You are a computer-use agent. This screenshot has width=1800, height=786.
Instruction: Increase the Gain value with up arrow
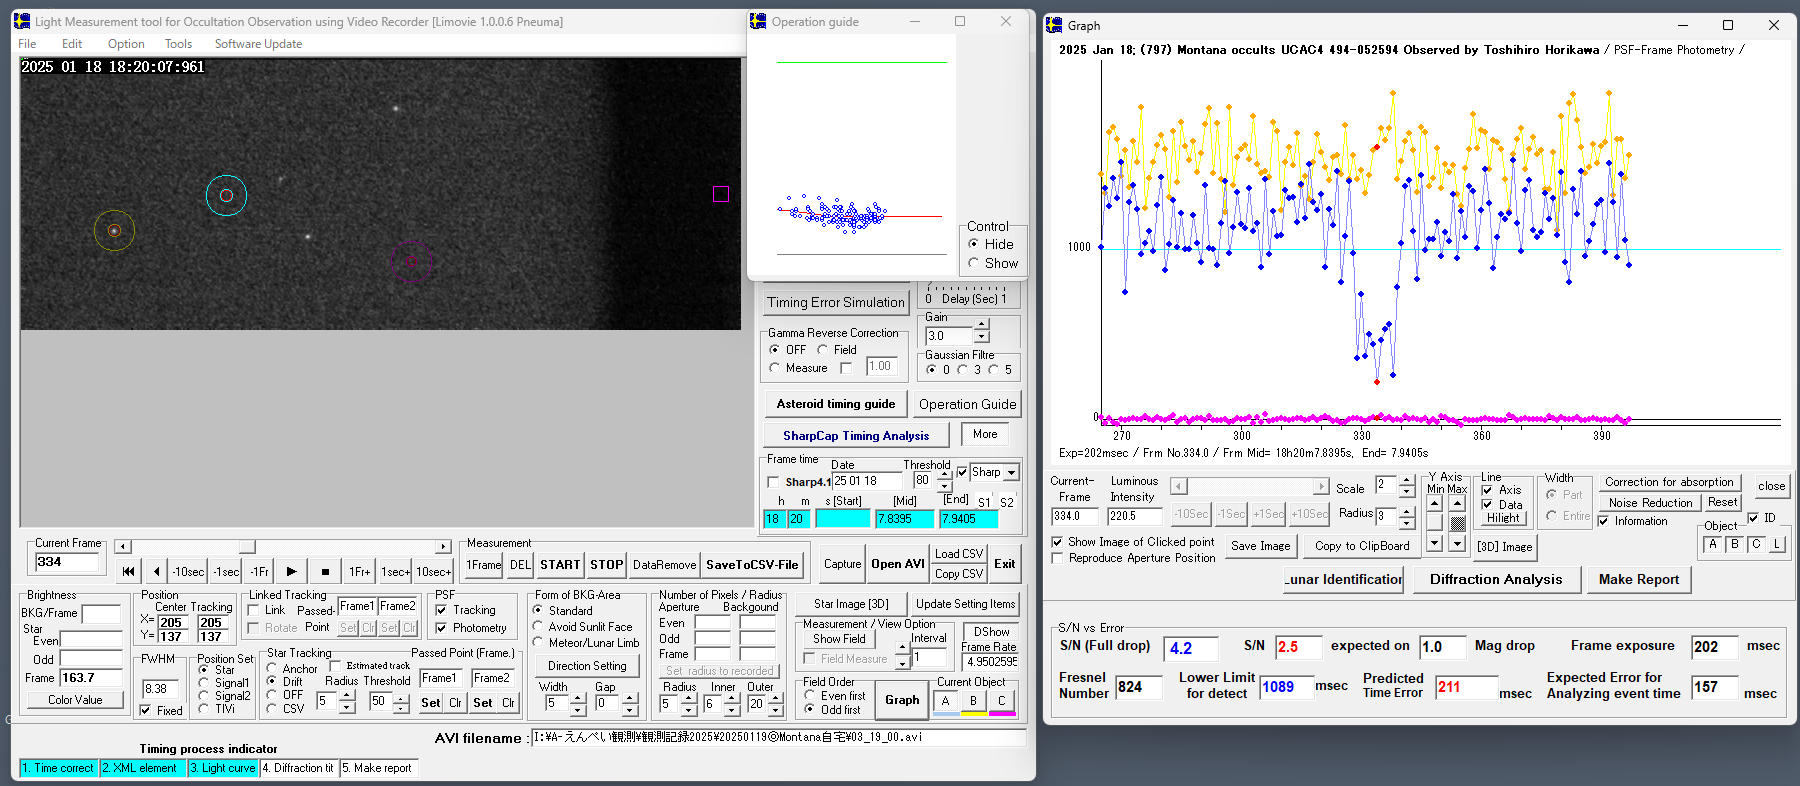pyautogui.click(x=982, y=325)
